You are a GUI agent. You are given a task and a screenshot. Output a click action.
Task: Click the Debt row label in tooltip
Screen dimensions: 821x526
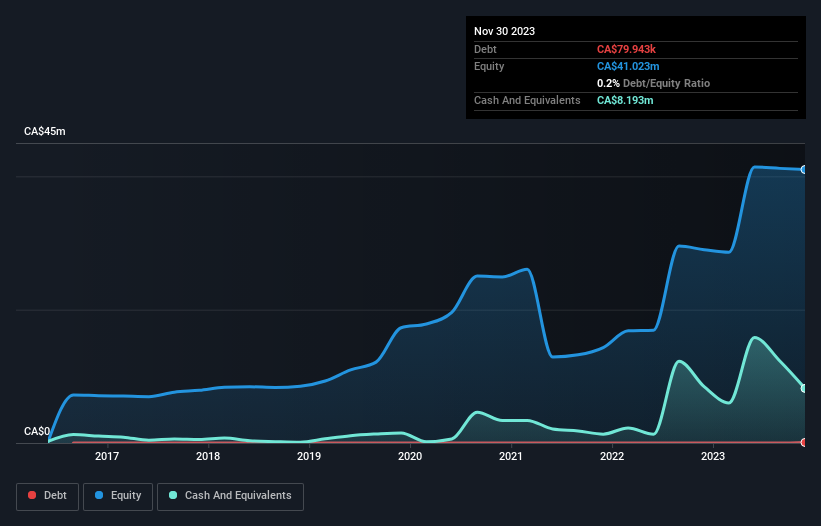tap(485, 49)
